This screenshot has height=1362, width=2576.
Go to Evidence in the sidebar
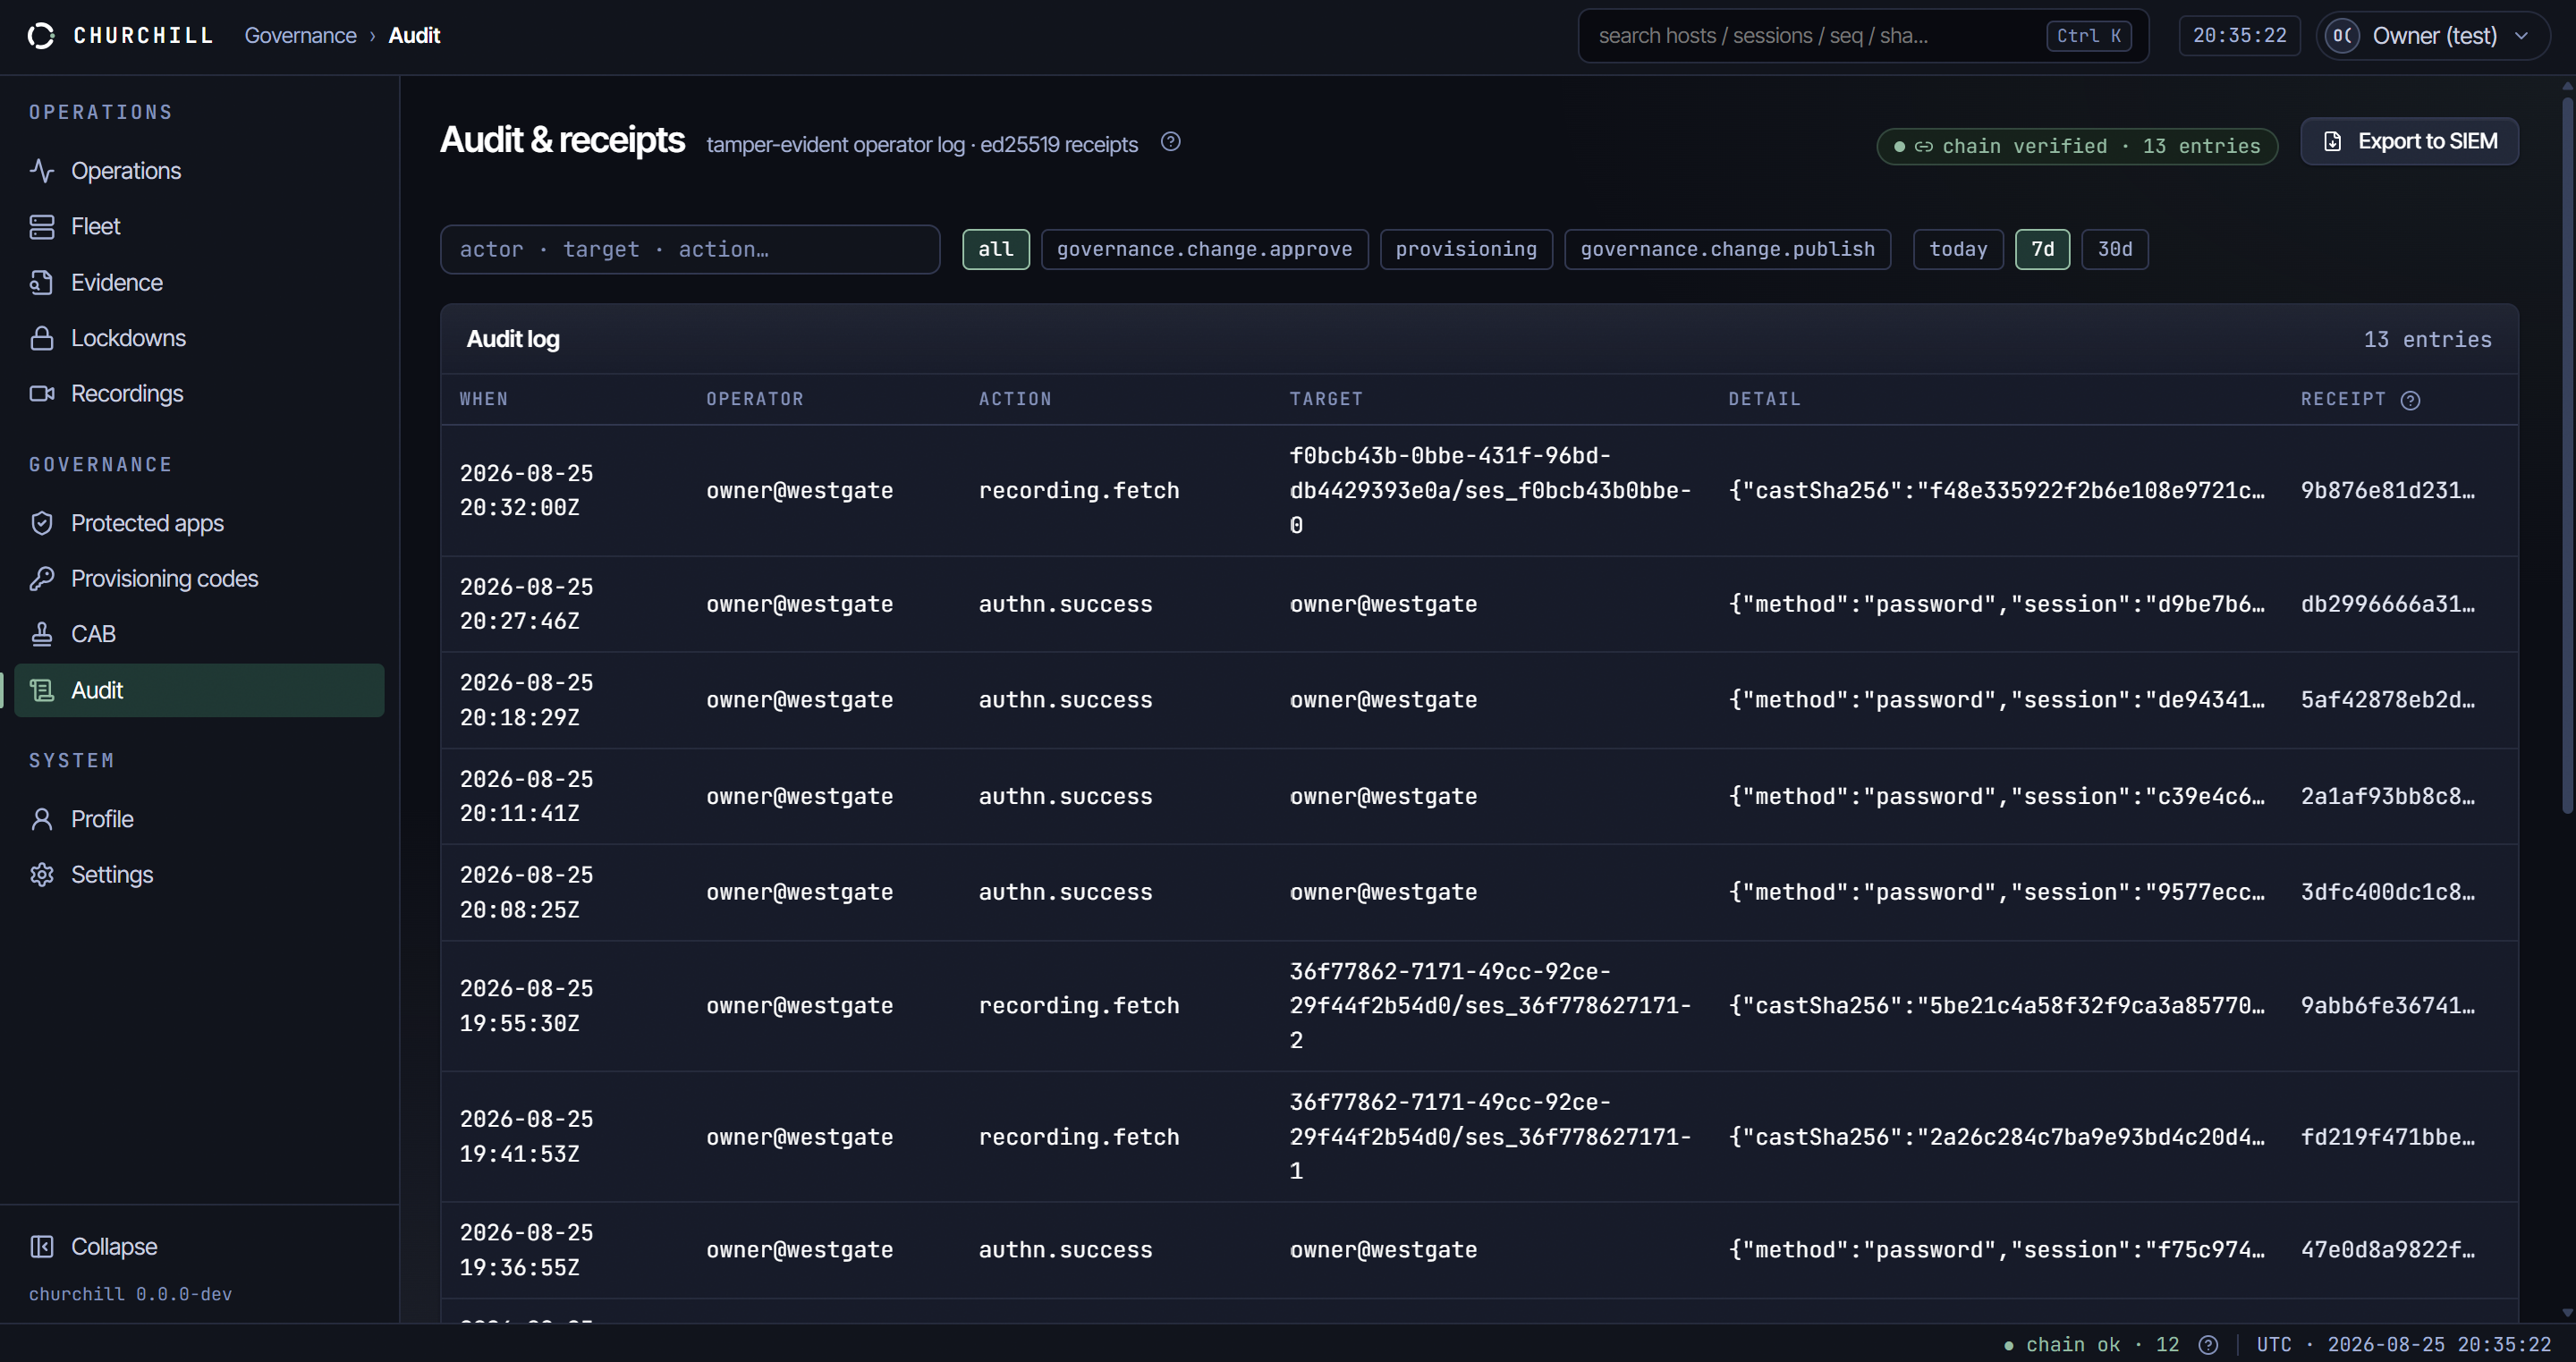click(x=199, y=283)
